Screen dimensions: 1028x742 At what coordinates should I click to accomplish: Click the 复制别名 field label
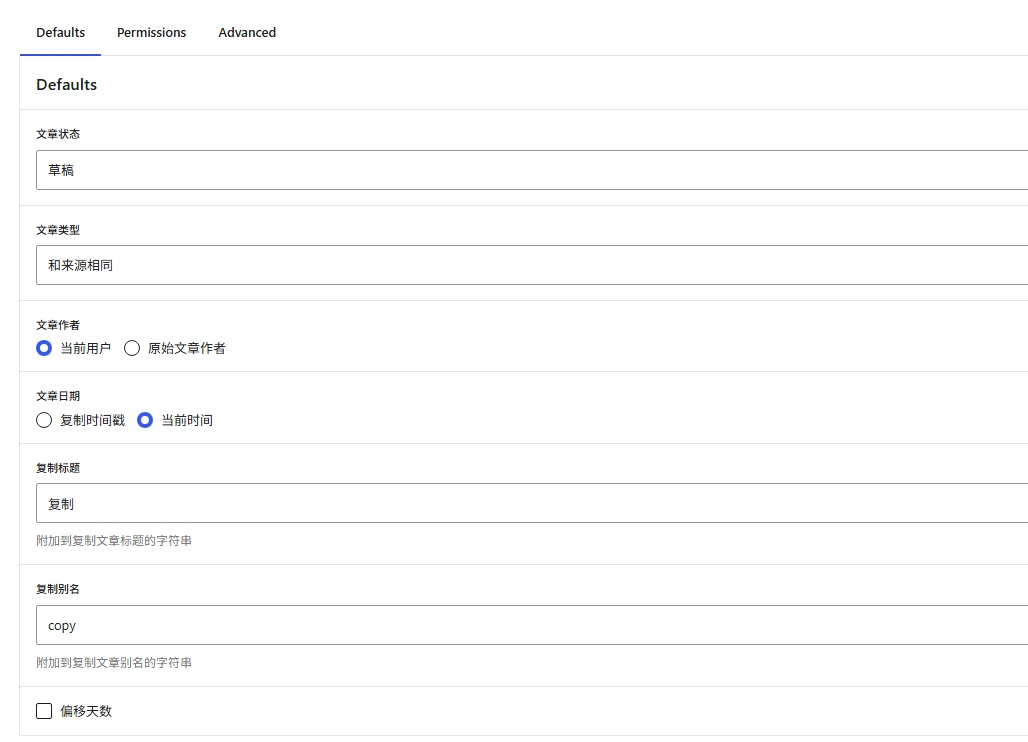(x=58, y=589)
